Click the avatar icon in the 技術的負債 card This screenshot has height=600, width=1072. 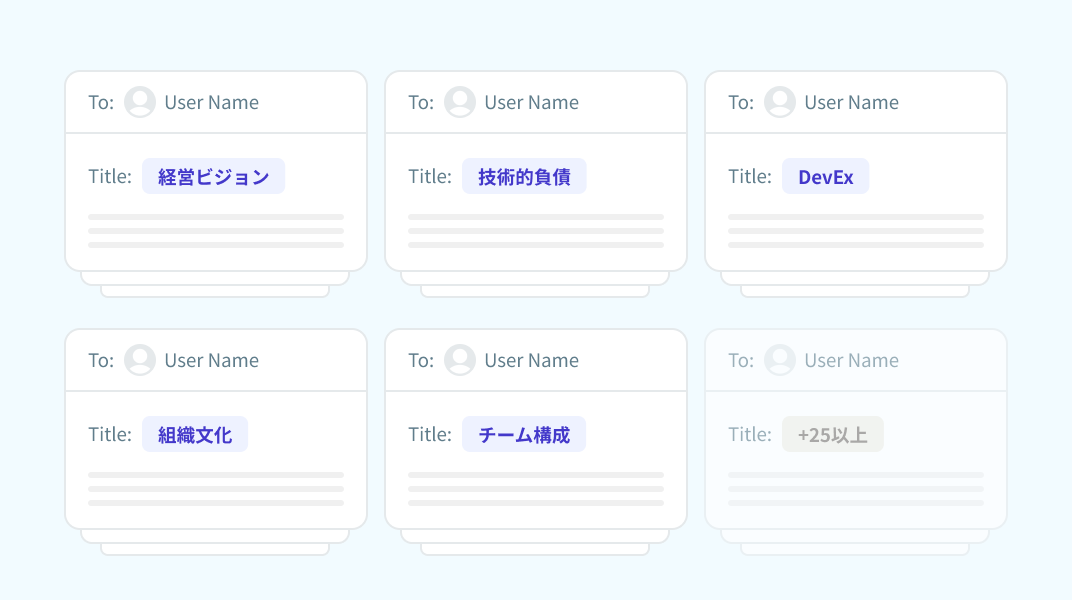459,102
